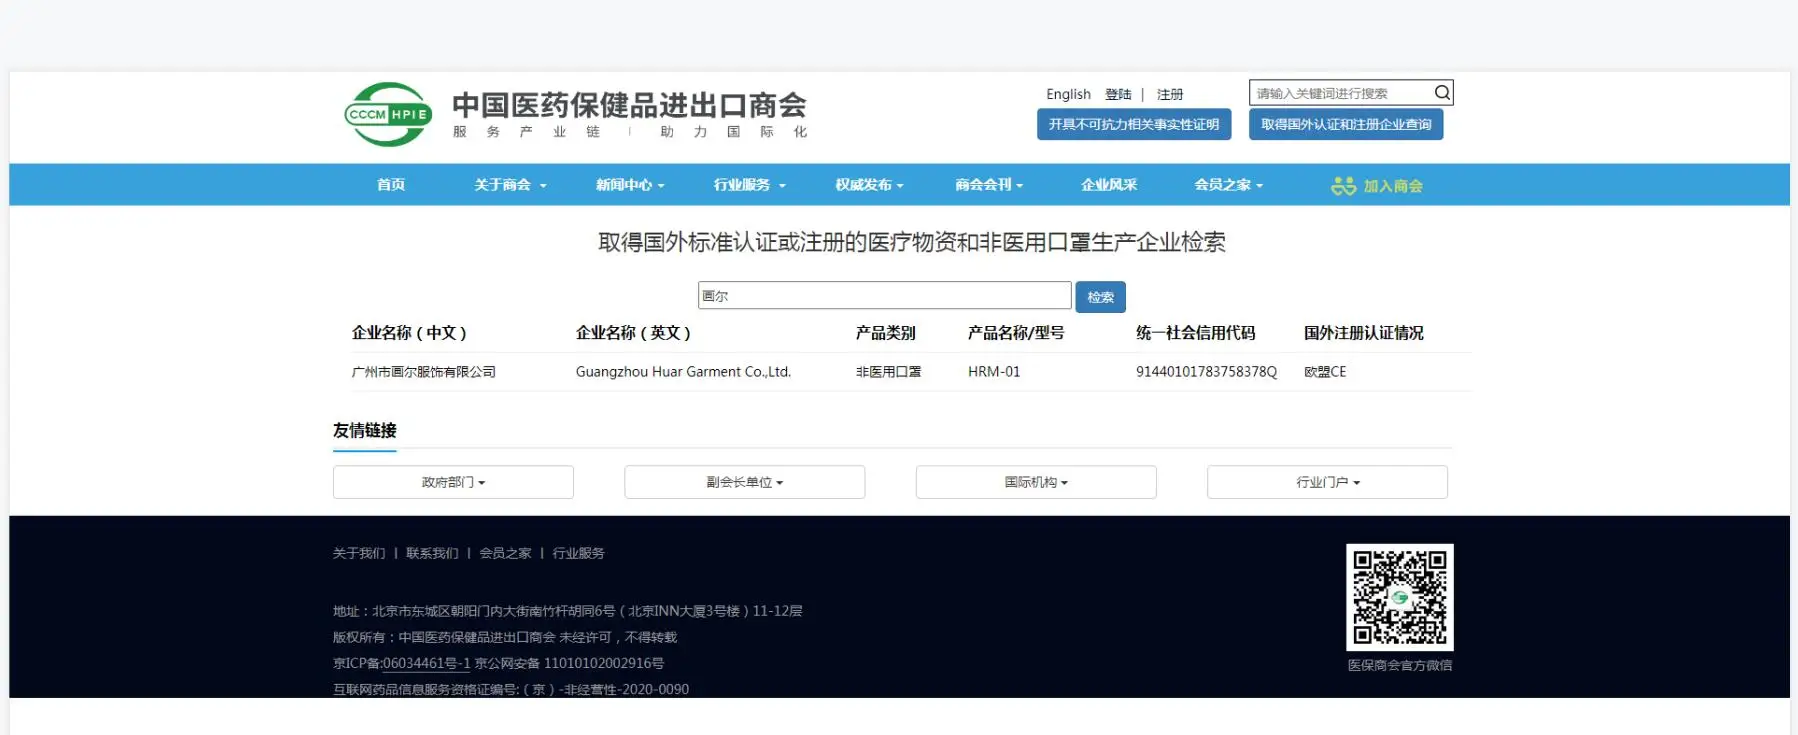Viewport: 1798px width, 735px height.
Task: Expand the 副会长单位 links dropdown
Action: [744, 482]
